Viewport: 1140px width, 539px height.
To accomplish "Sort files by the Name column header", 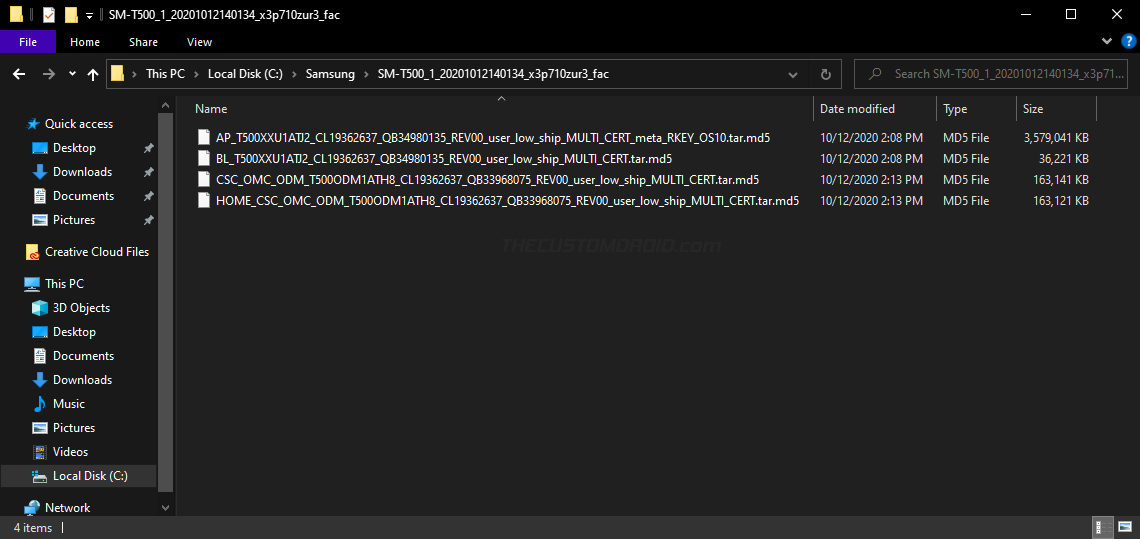I will point(502,109).
